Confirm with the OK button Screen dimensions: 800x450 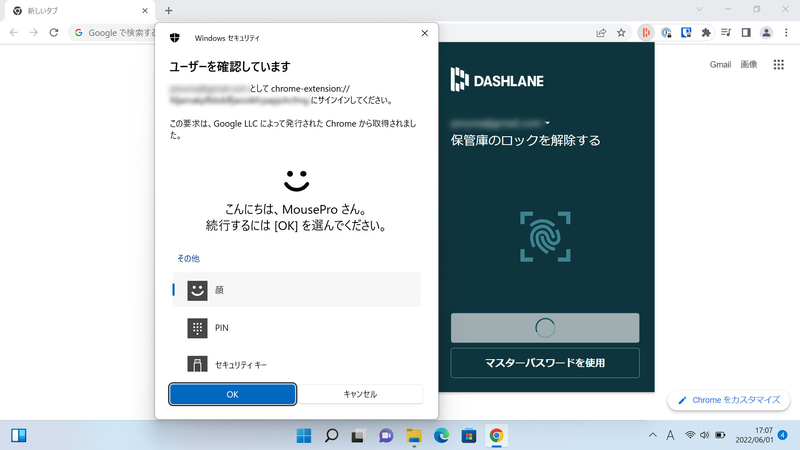coord(232,394)
